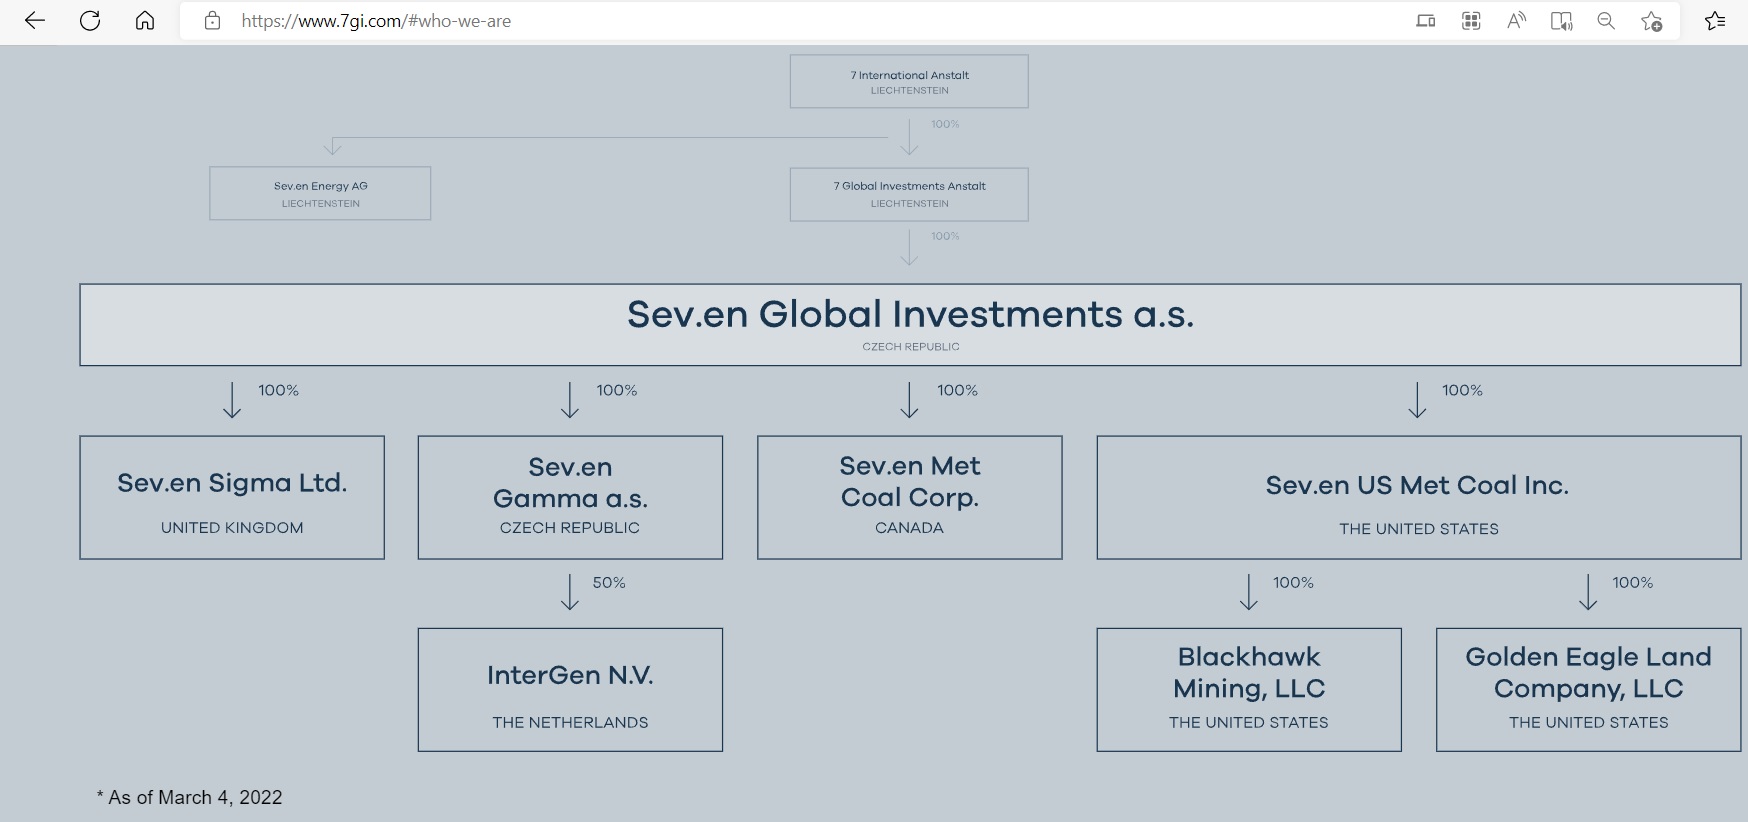View site info via lock icon

coord(212,21)
